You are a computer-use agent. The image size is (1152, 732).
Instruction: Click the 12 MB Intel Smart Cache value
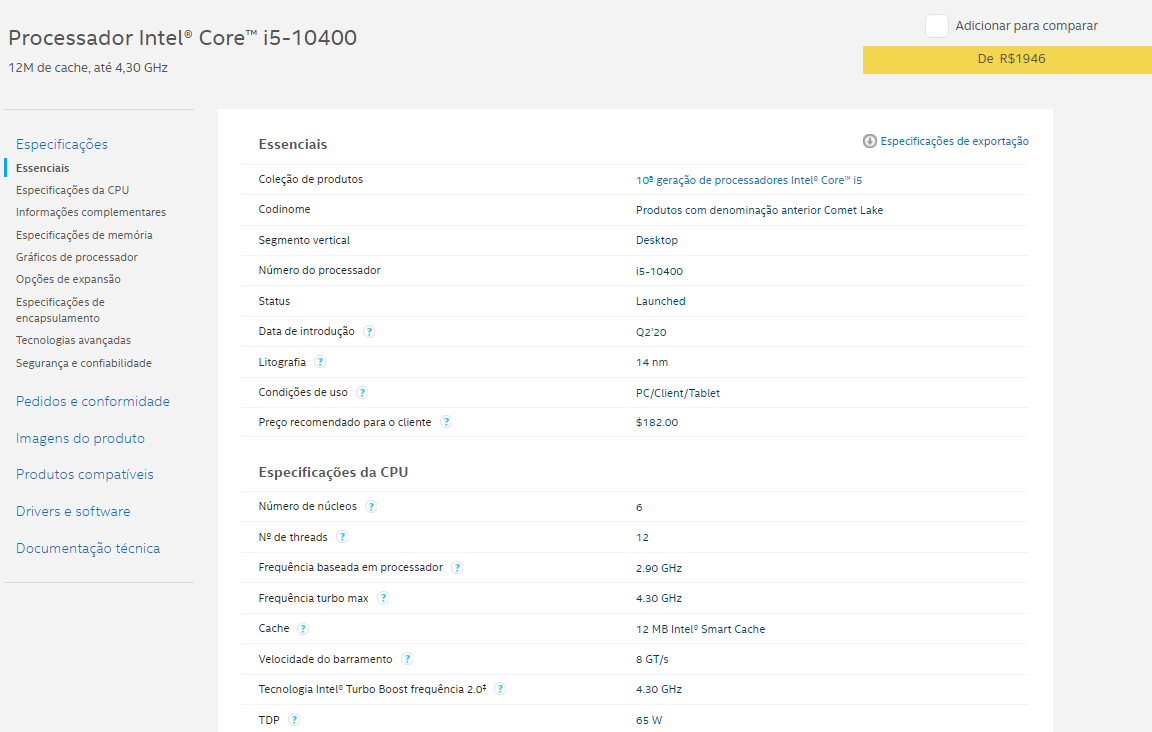point(701,629)
